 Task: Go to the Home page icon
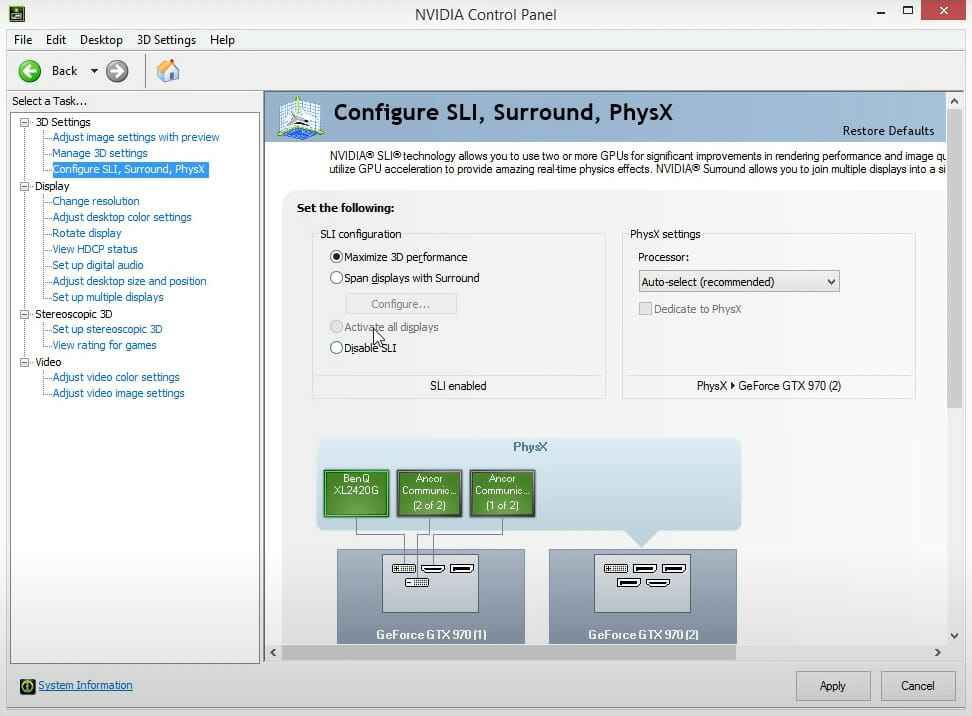167,71
